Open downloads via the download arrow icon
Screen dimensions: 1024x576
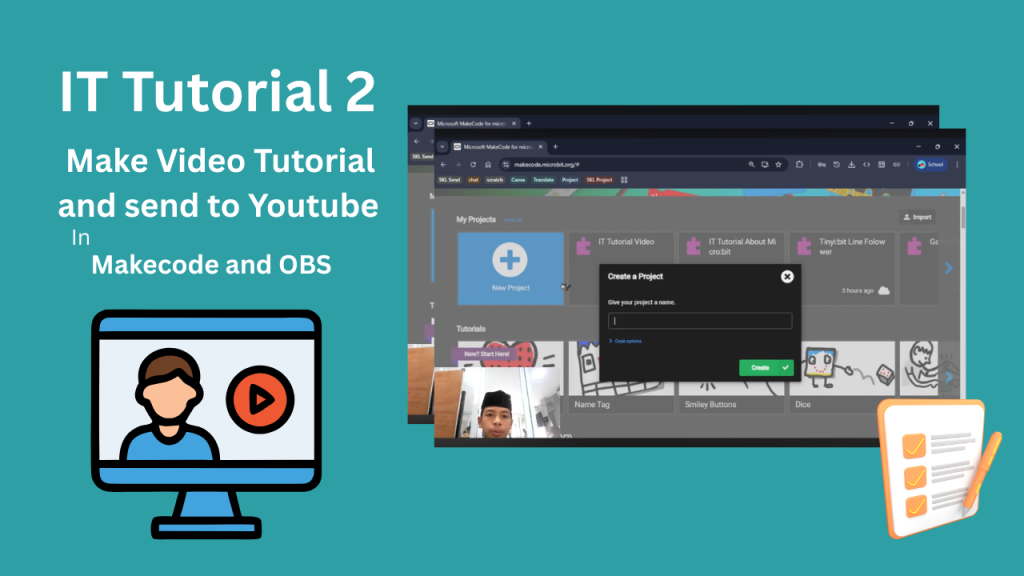point(852,165)
